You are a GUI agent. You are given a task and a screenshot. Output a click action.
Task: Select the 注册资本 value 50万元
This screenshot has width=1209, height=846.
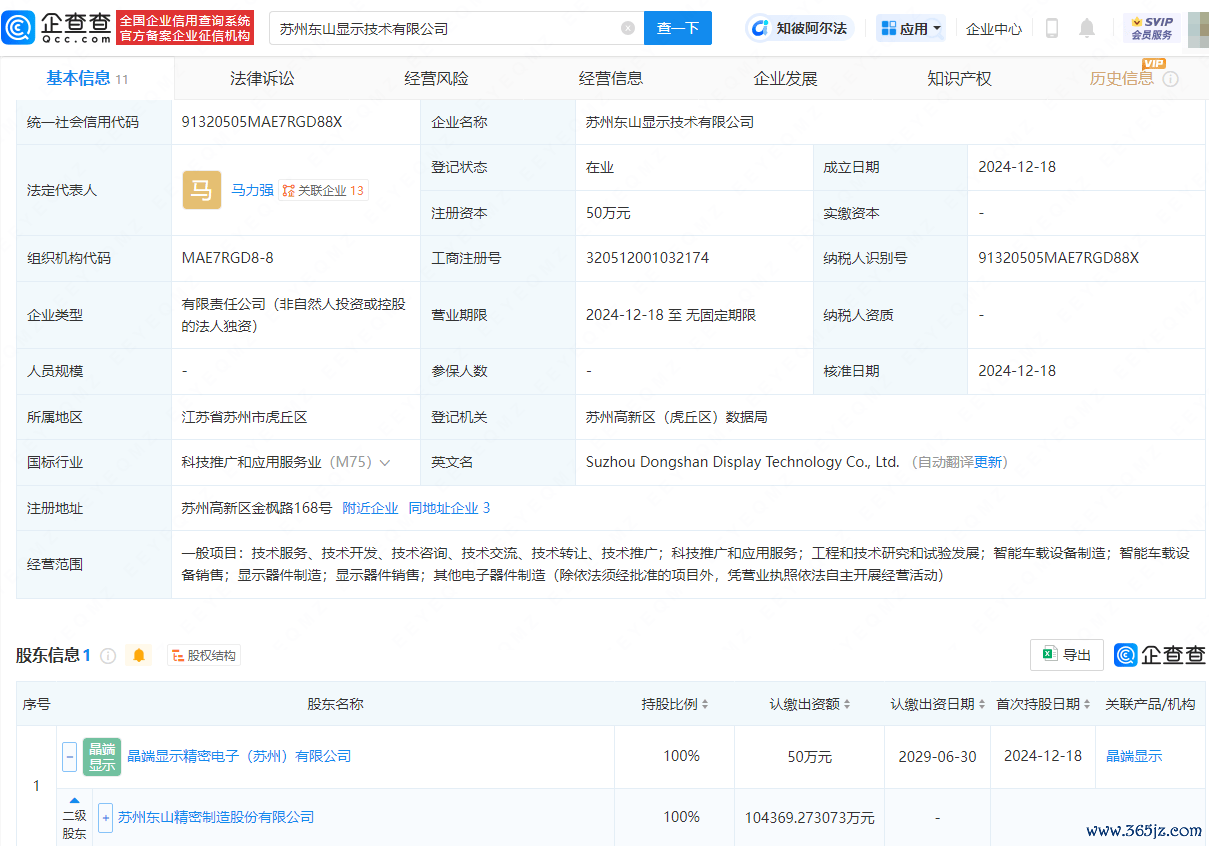pos(608,213)
